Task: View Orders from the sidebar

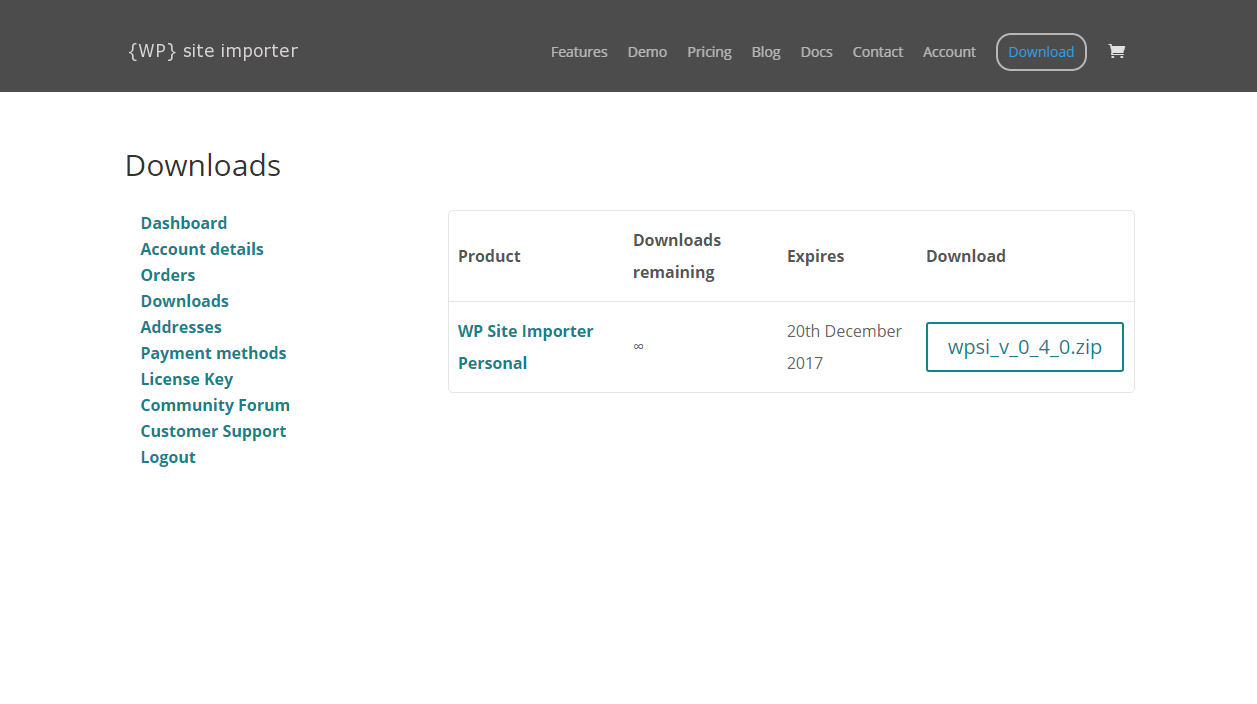Action: coord(168,275)
